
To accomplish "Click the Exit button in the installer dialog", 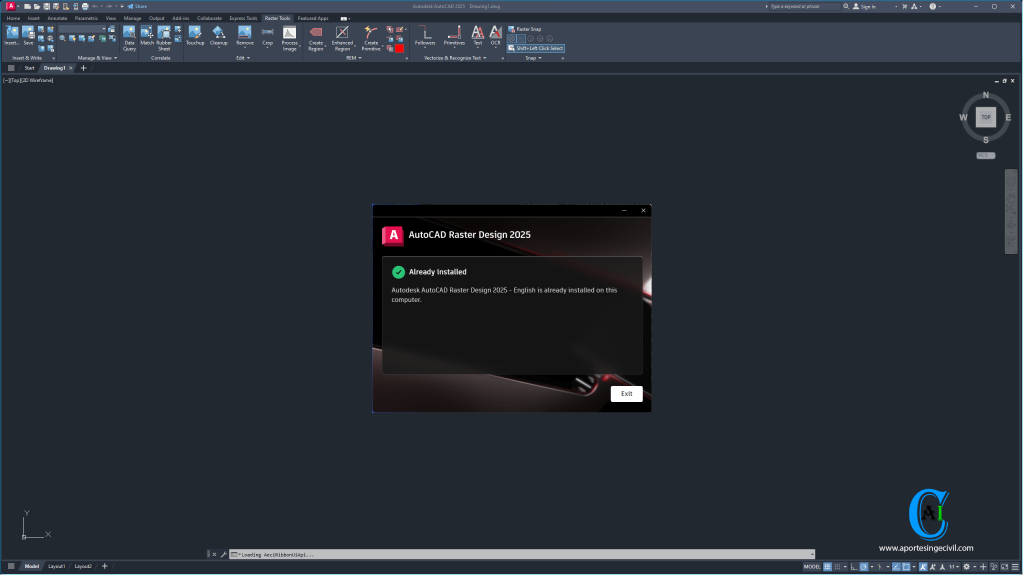I will click(626, 393).
